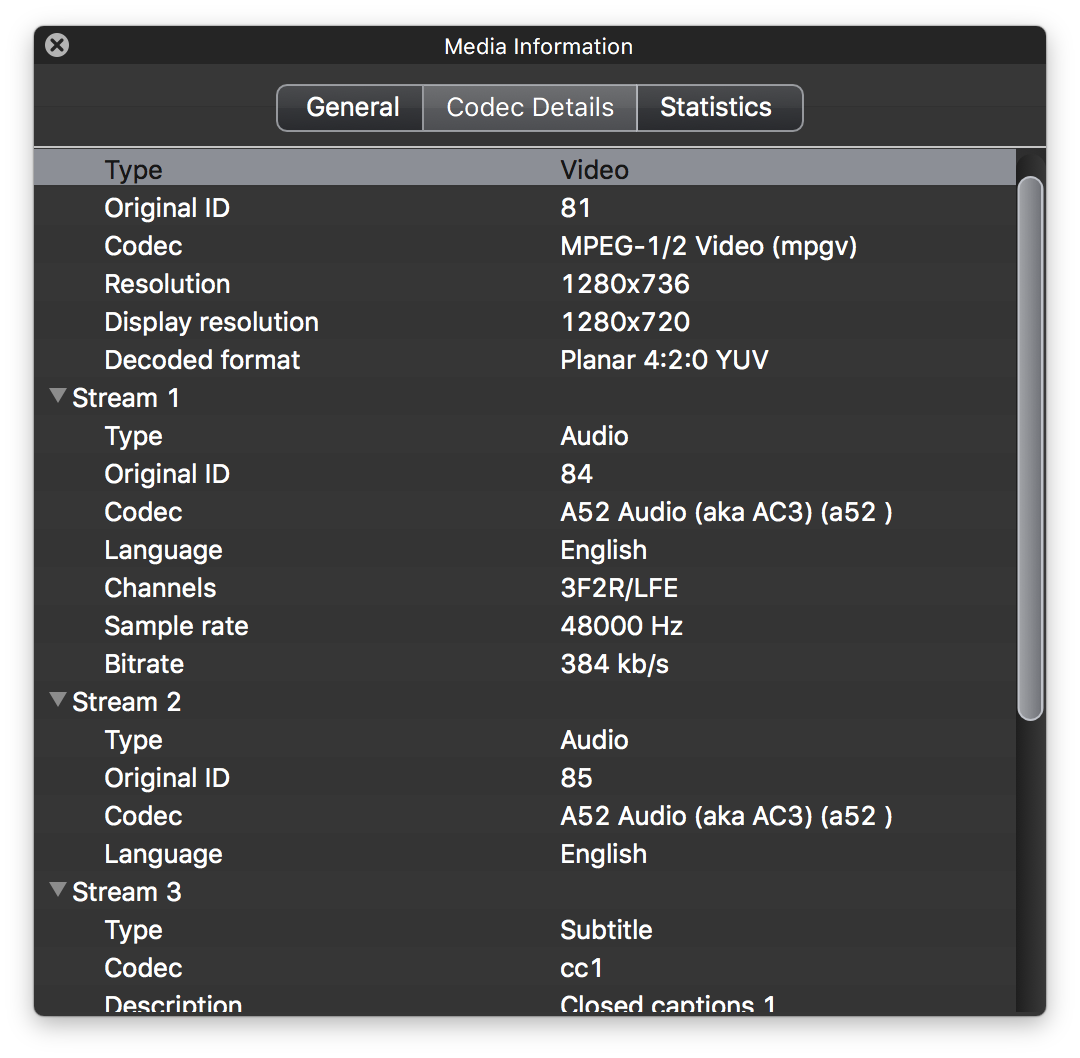Close the Media Information window
1080x1058 pixels.
point(56,45)
